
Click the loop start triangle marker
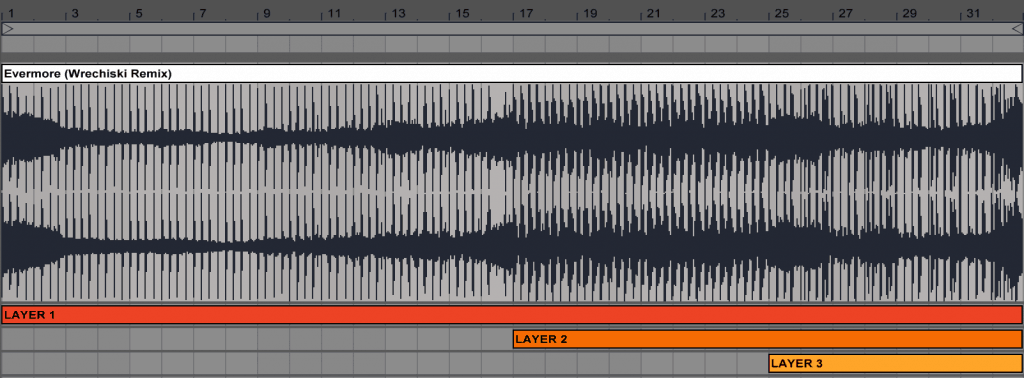(x=7, y=29)
